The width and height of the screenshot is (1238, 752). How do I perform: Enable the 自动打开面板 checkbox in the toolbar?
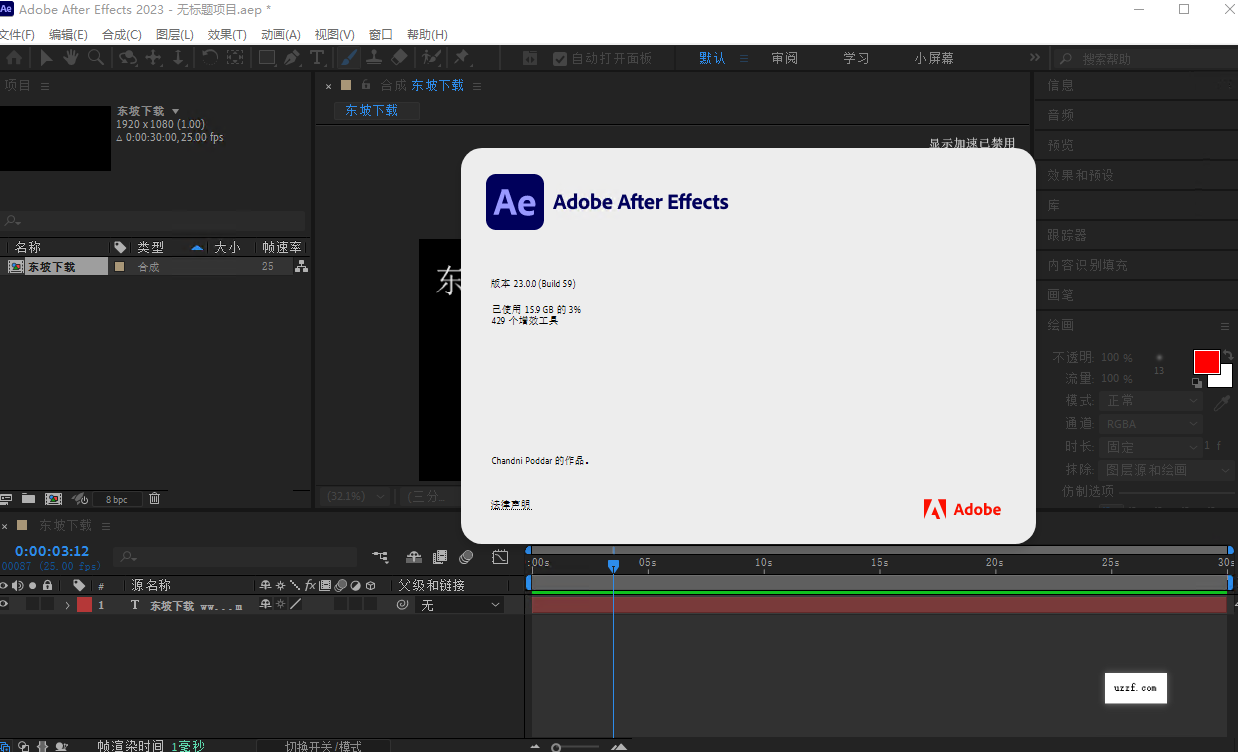click(x=560, y=57)
